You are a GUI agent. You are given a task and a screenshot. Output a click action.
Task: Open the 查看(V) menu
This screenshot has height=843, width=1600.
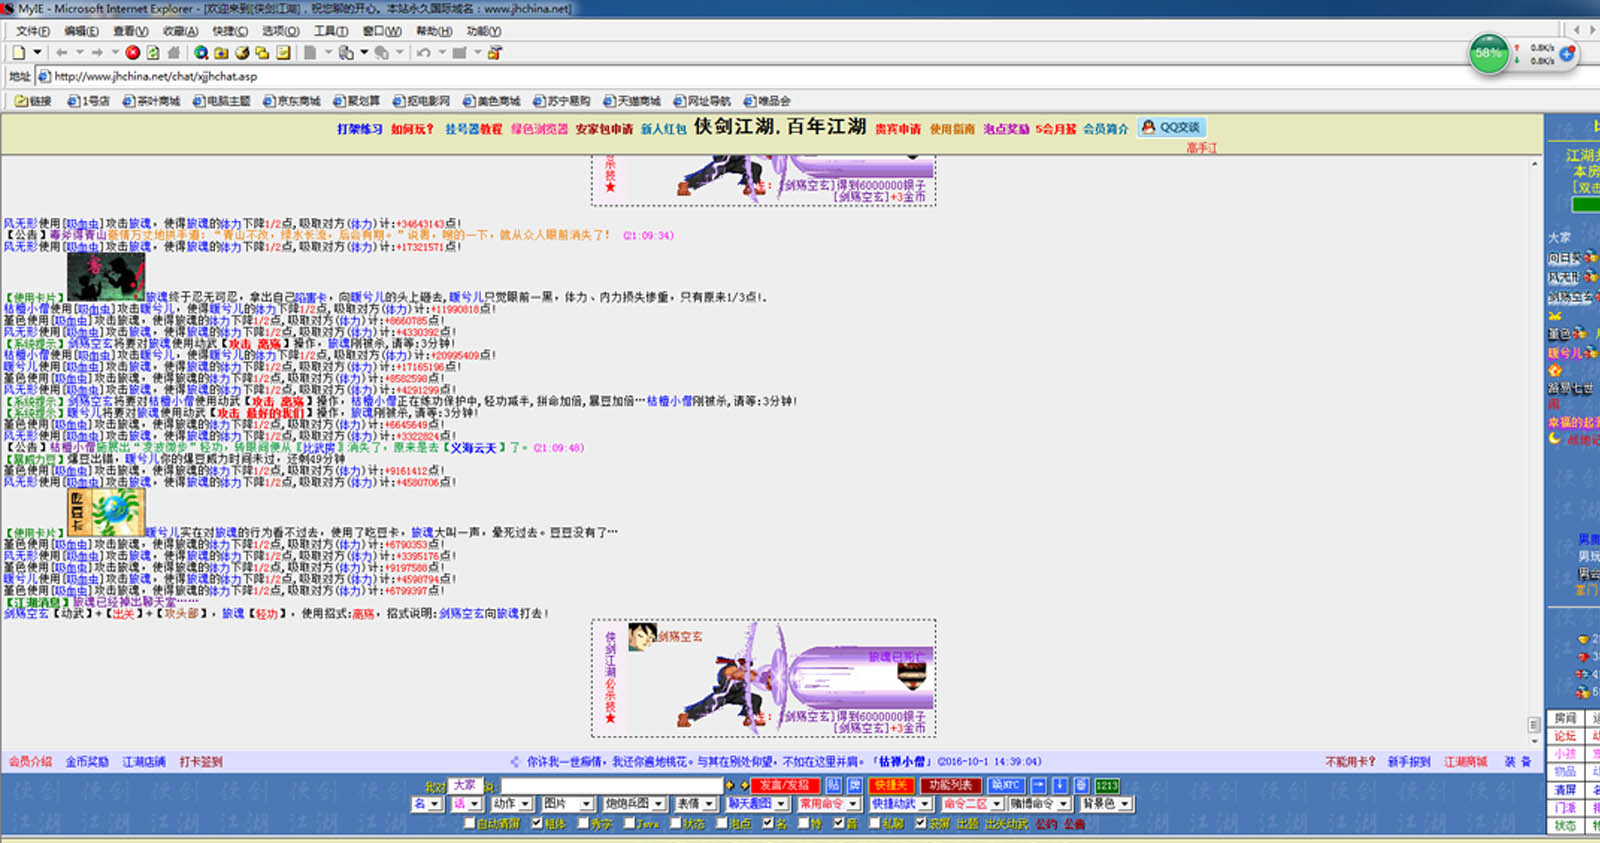pos(130,31)
